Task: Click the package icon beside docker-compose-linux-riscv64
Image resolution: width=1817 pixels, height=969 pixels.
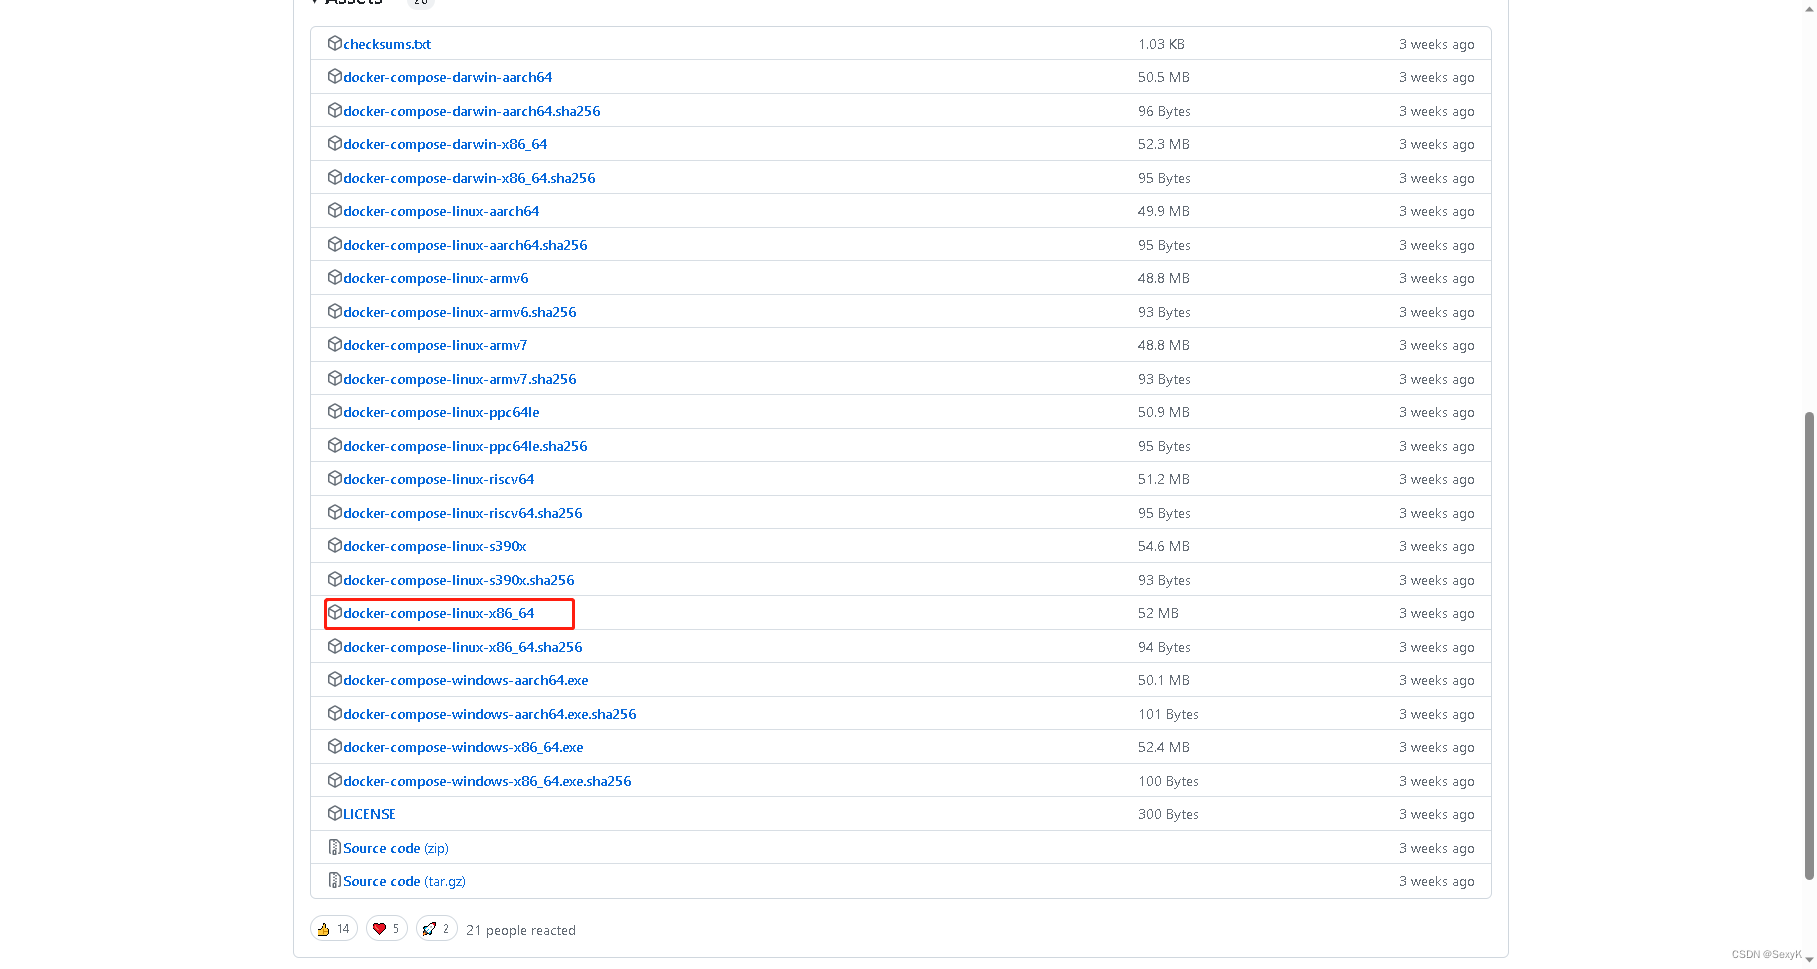Action: (x=335, y=478)
